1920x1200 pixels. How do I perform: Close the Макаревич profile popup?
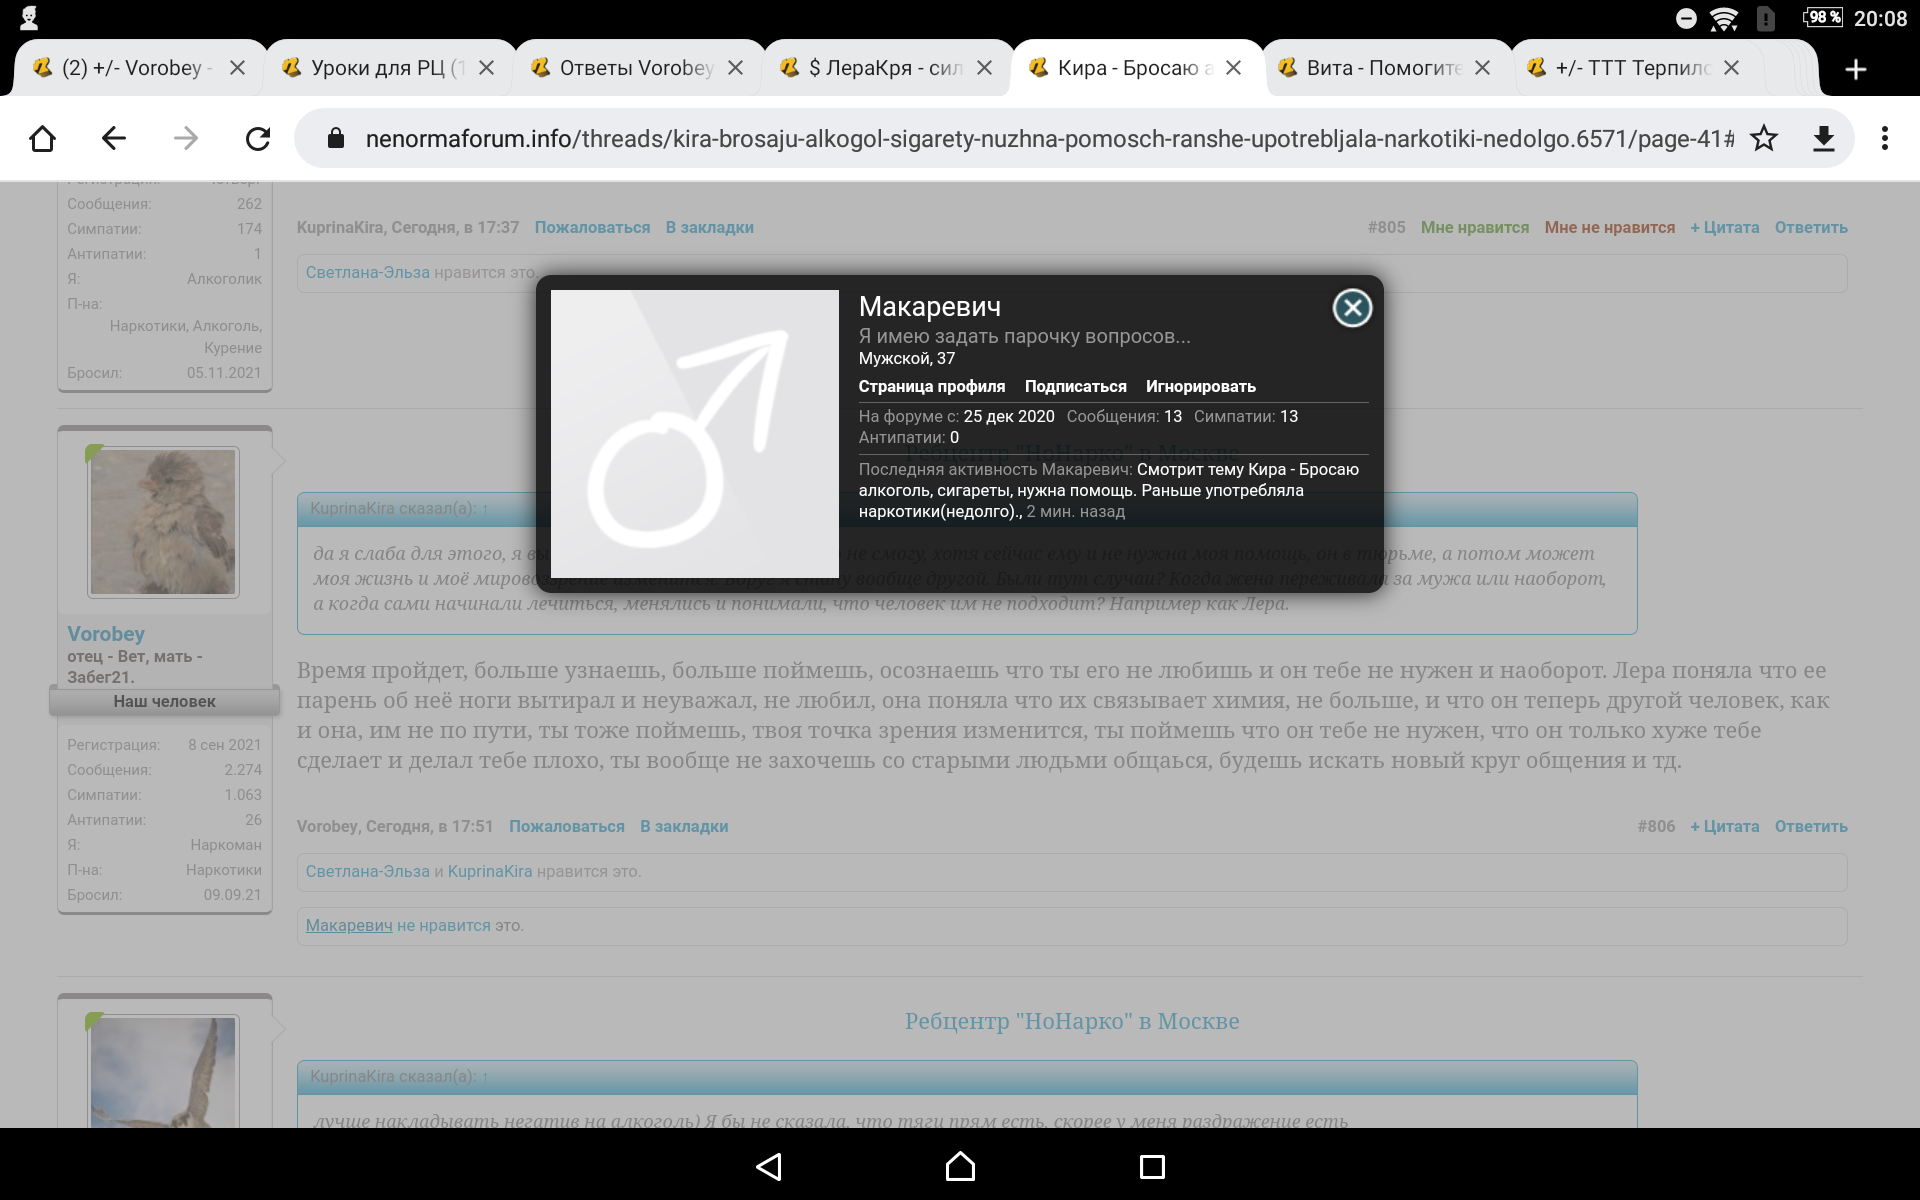(x=1352, y=308)
